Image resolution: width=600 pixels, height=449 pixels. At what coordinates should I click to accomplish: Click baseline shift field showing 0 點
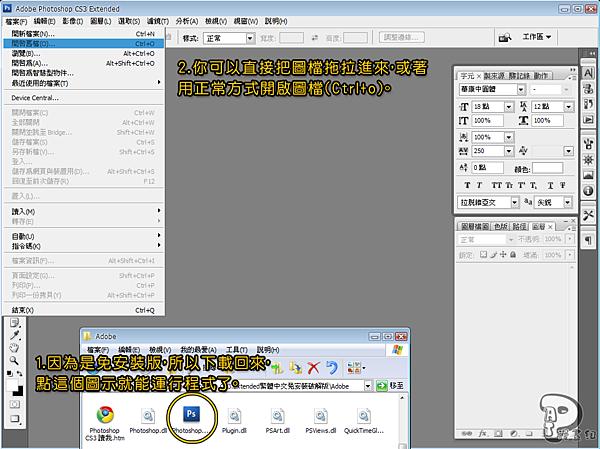coord(487,167)
